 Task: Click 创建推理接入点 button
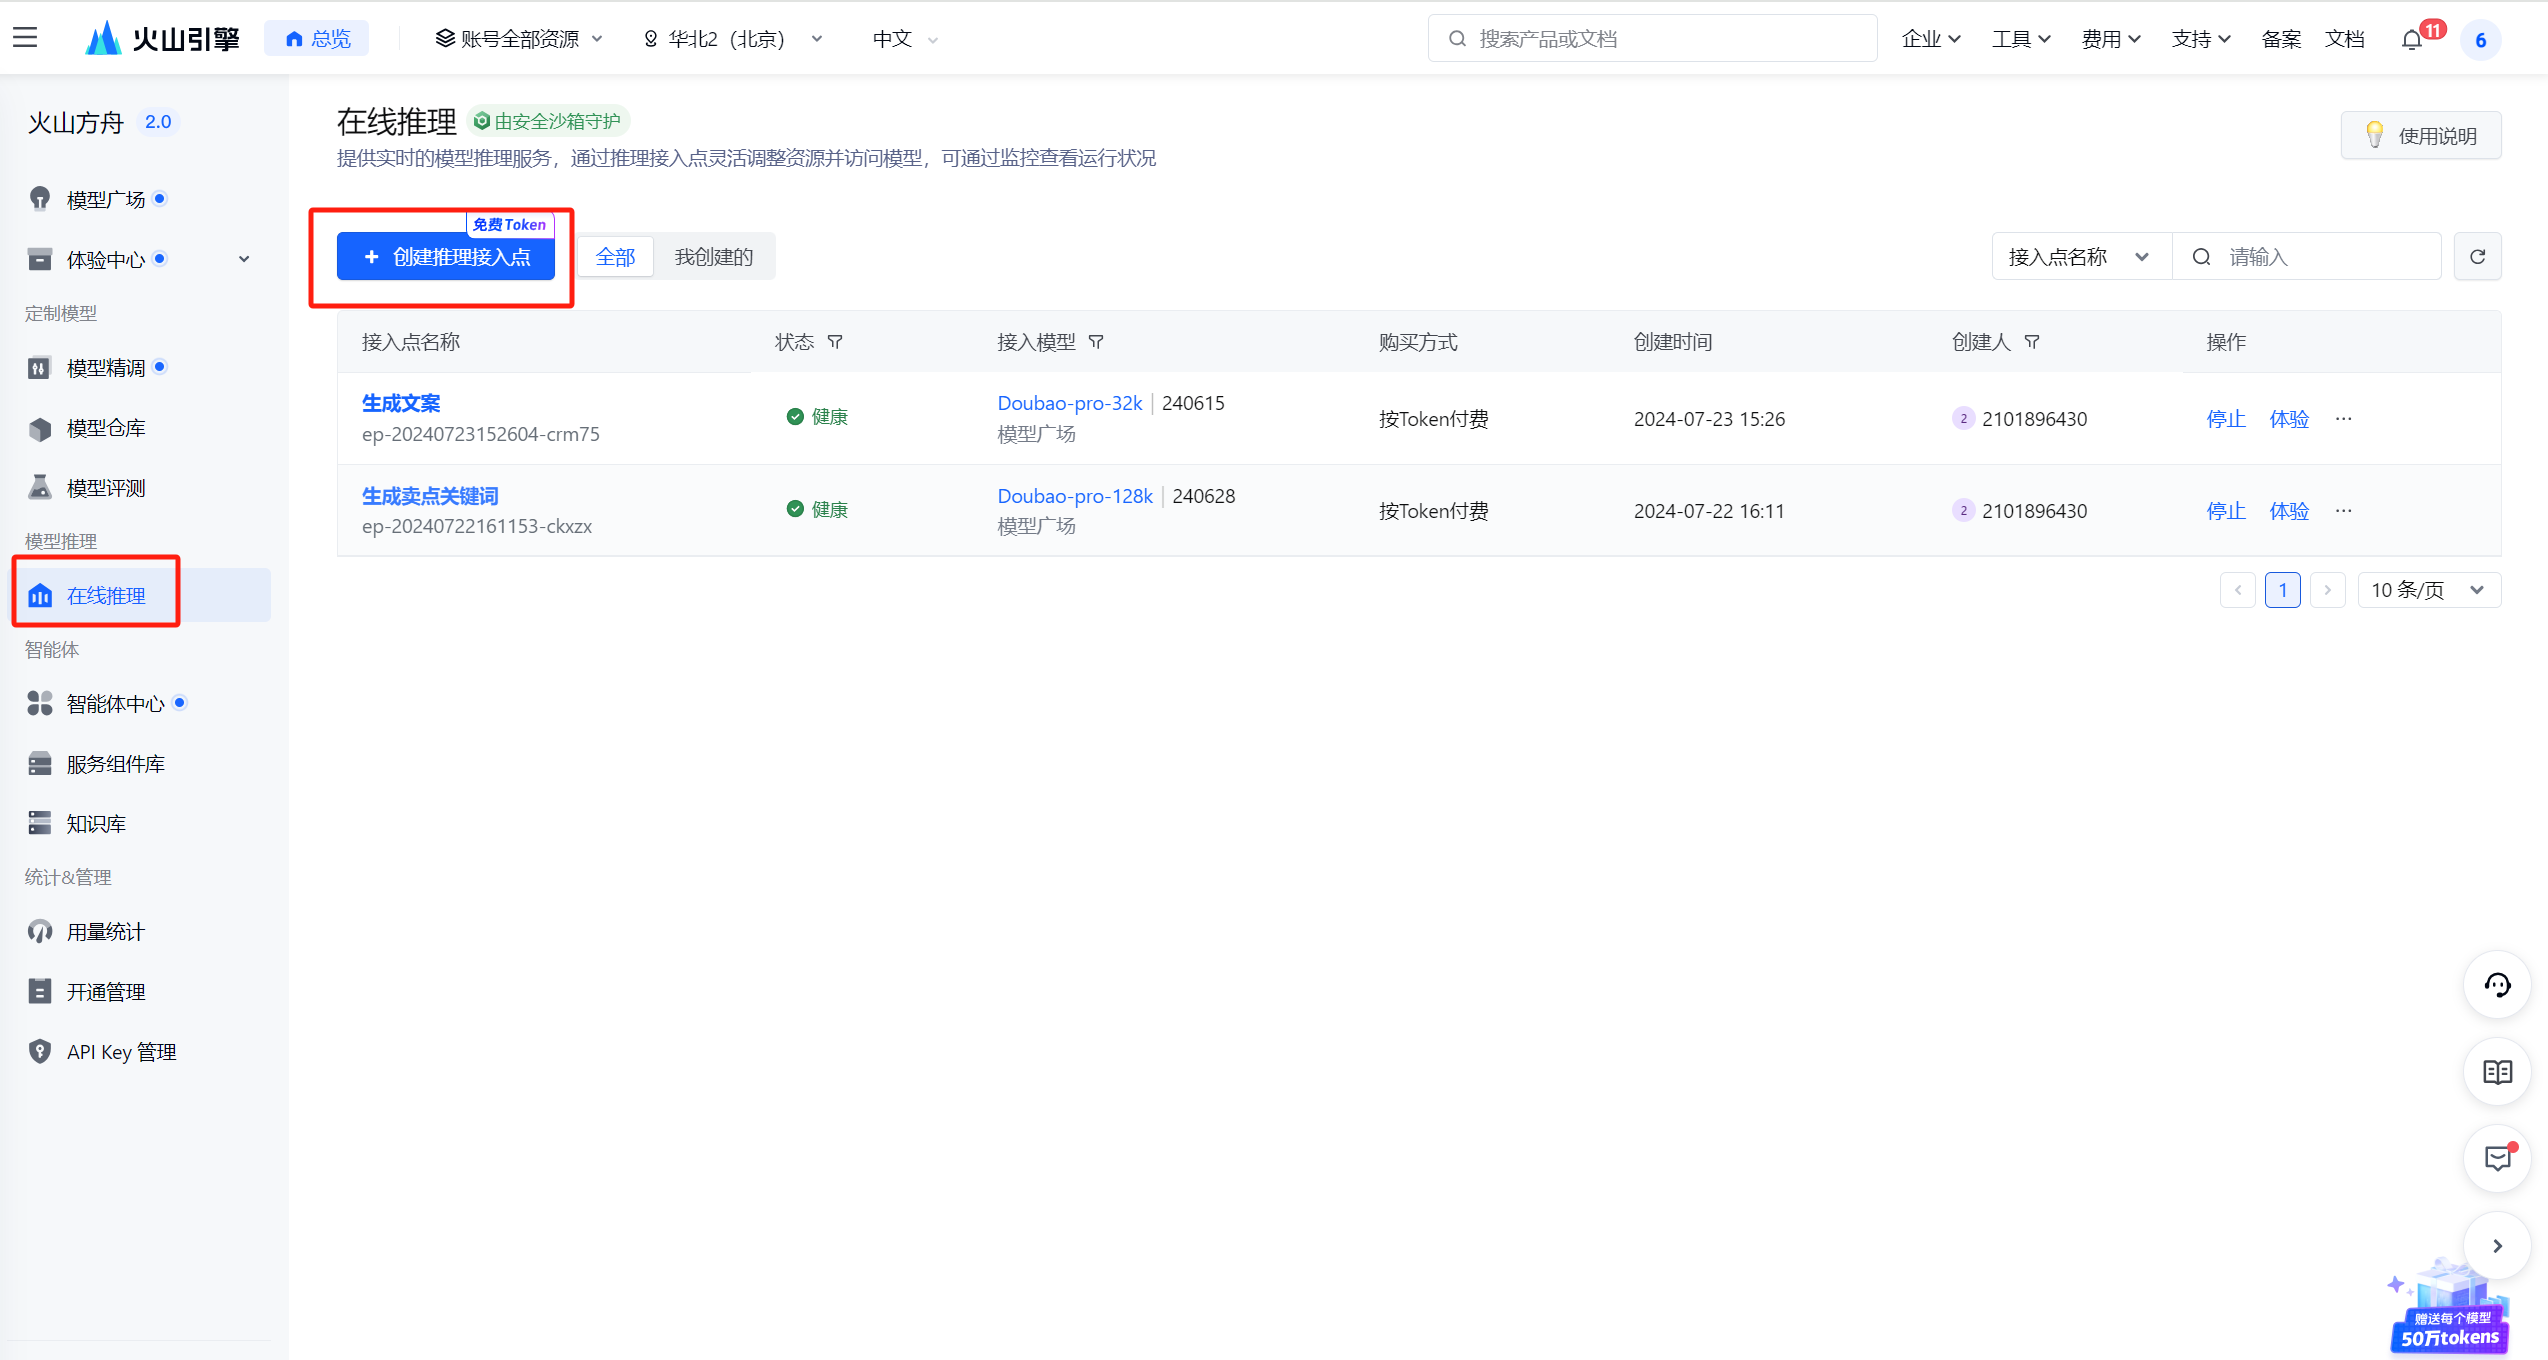(446, 257)
